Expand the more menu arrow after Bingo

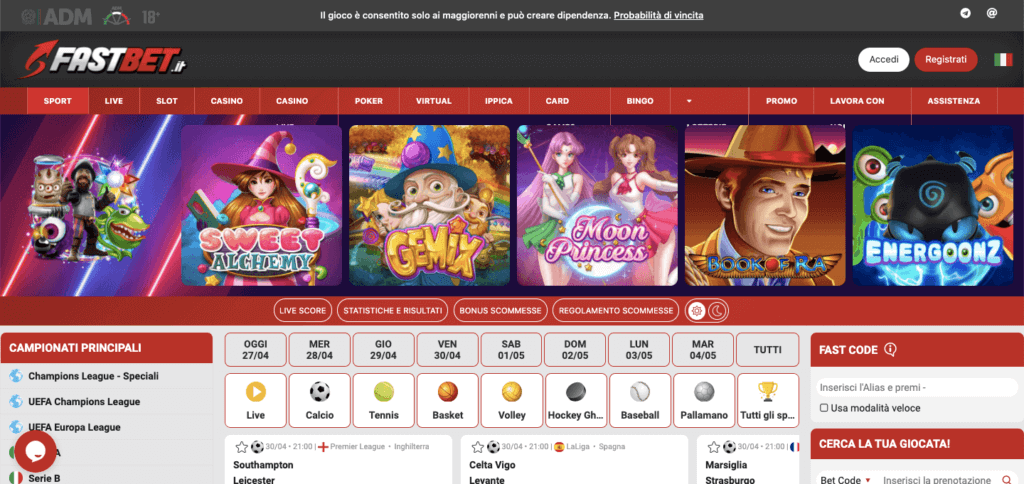[688, 101]
